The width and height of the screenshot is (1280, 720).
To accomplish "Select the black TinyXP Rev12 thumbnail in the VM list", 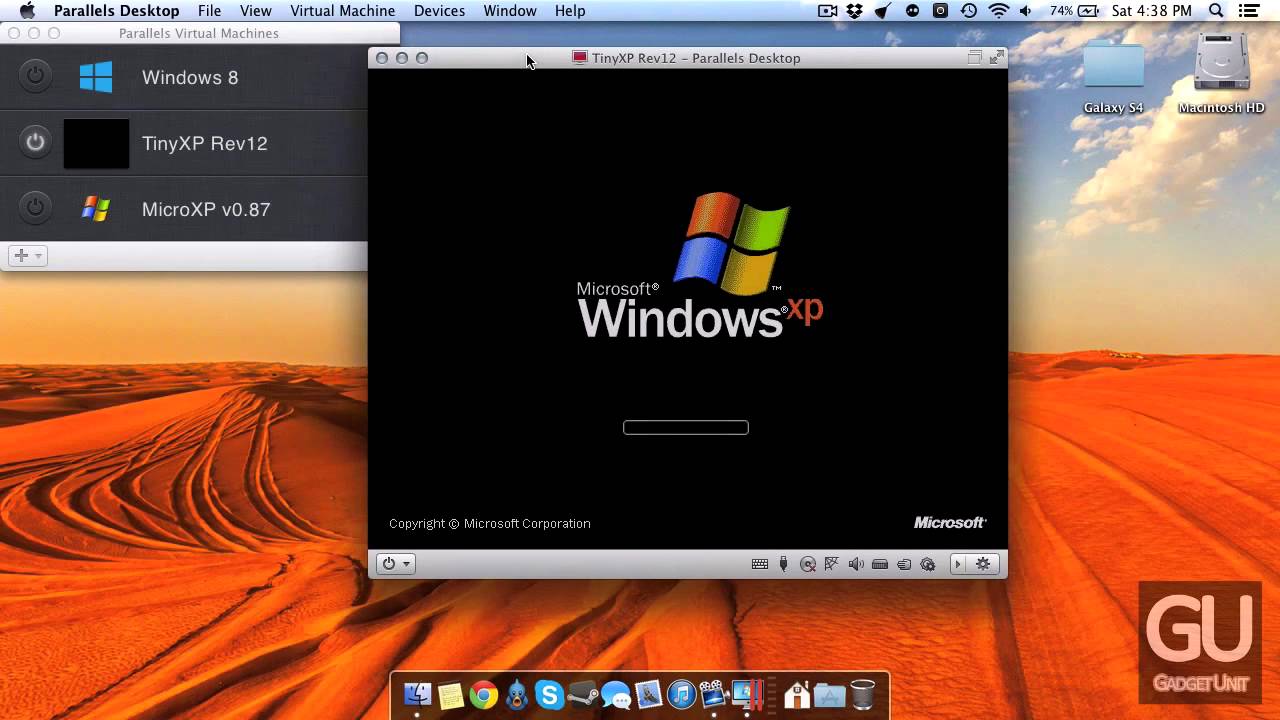I will click(96, 143).
